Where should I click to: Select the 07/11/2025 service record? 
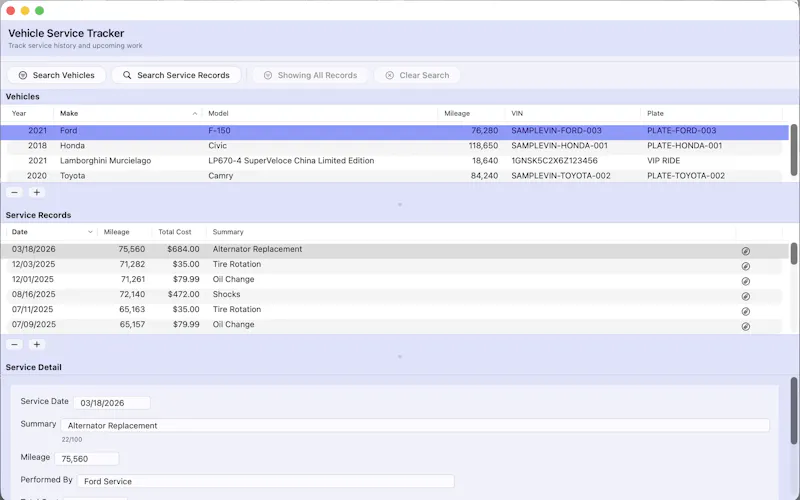click(394, 309)
